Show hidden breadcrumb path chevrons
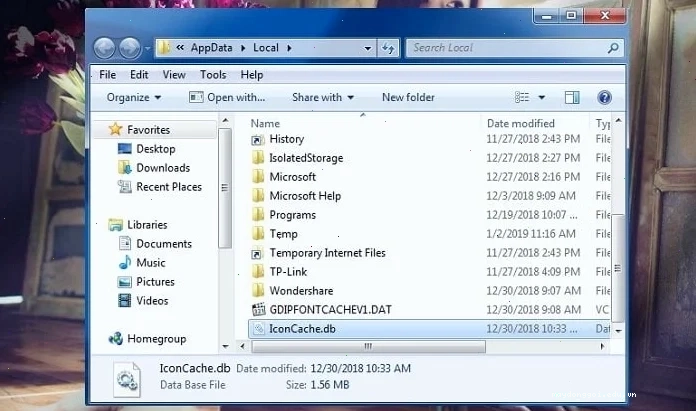Image resolution: width=696 pixels, height=411 pixels. (x=180, y=47)
